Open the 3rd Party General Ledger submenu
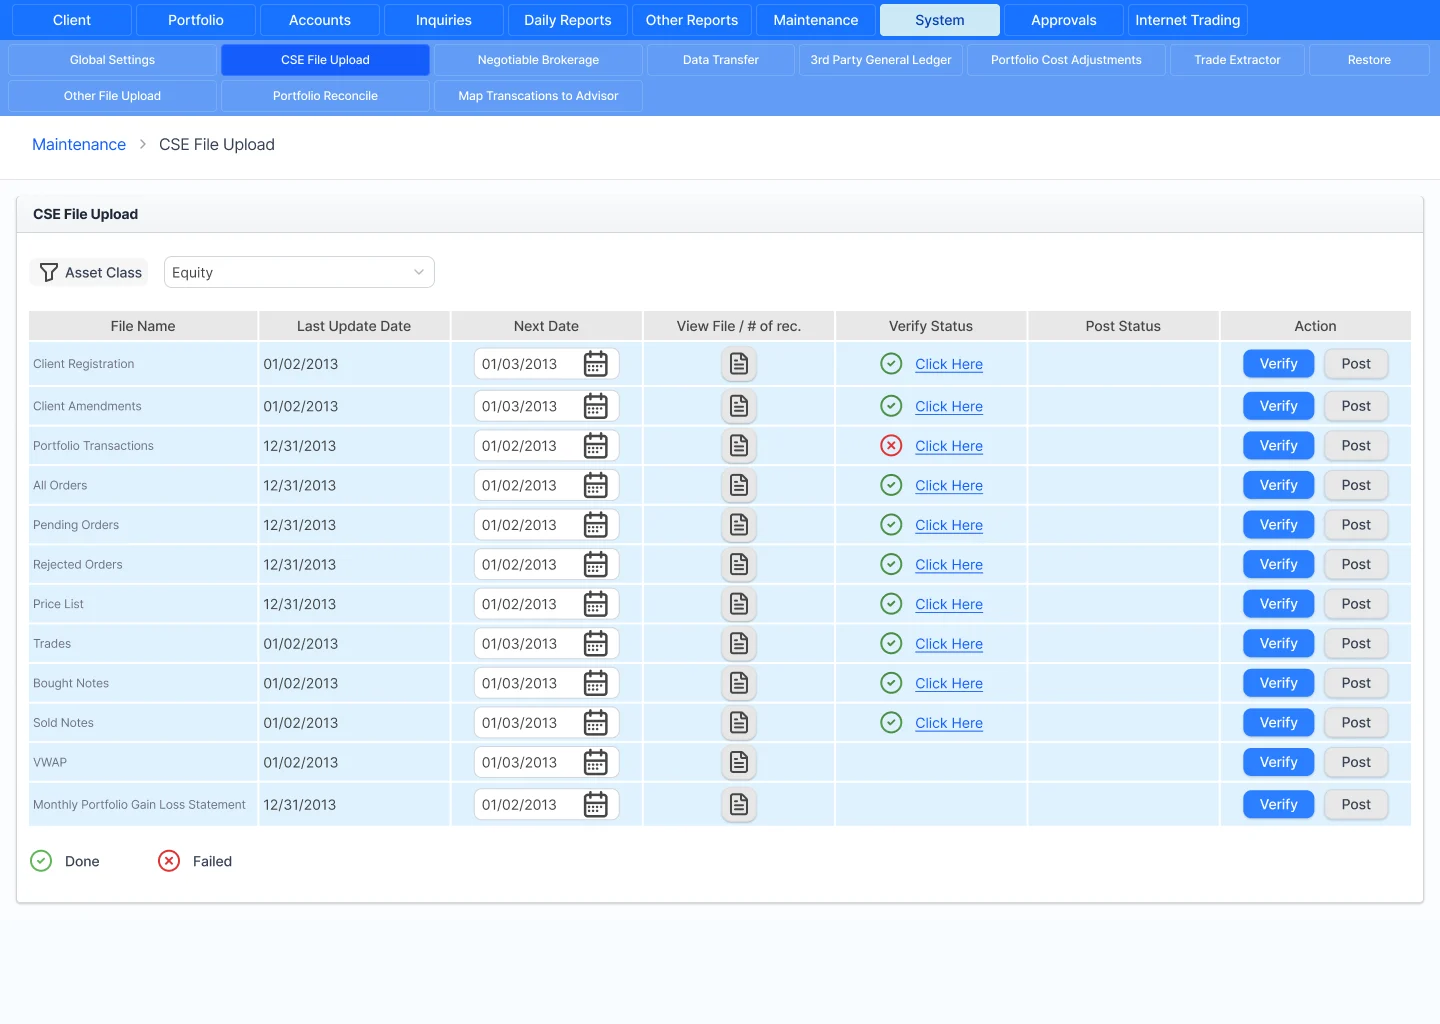 881,60
